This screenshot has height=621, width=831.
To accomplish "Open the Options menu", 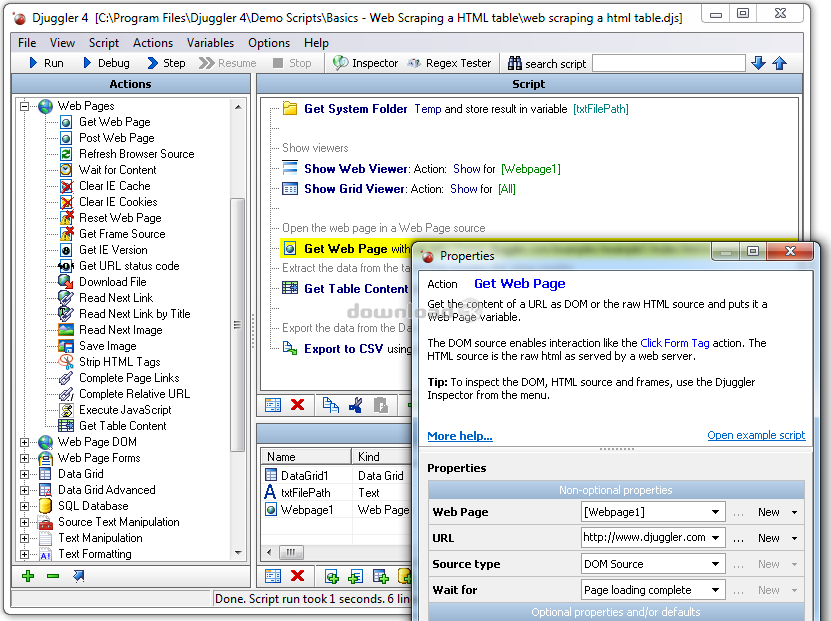I will point(269,43).
